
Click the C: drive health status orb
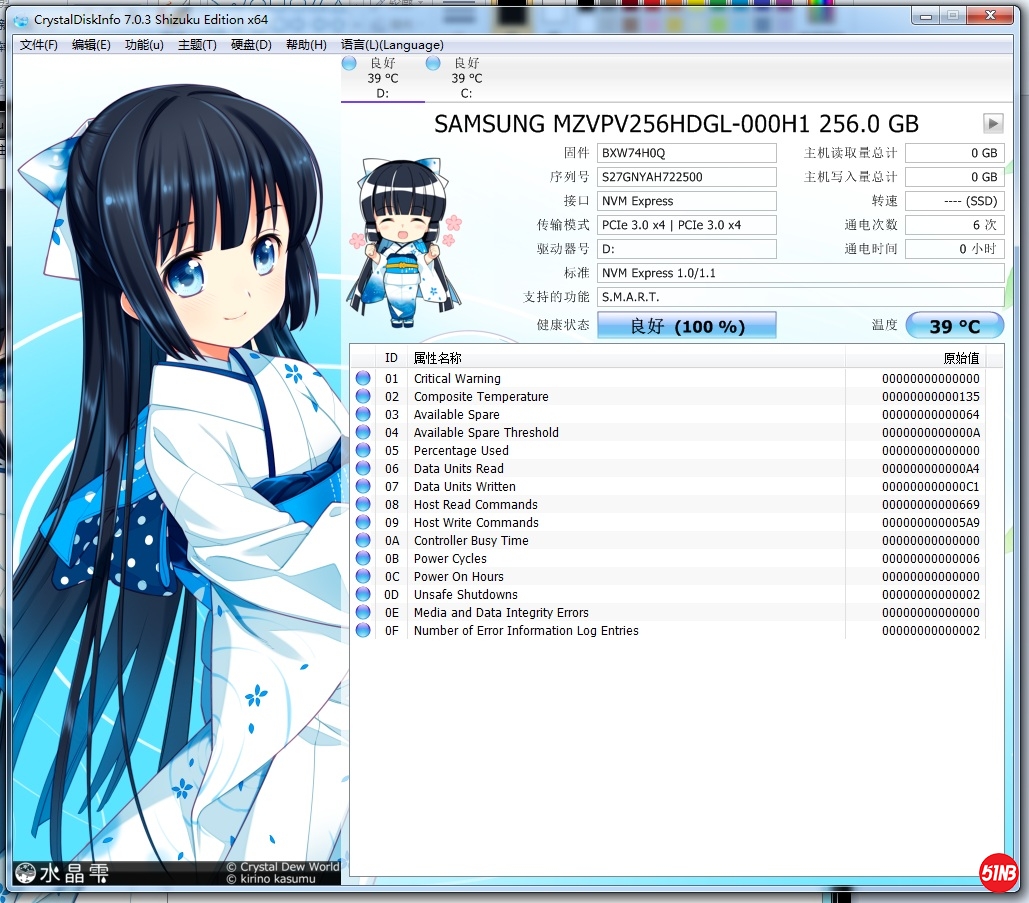pos(433,63)
